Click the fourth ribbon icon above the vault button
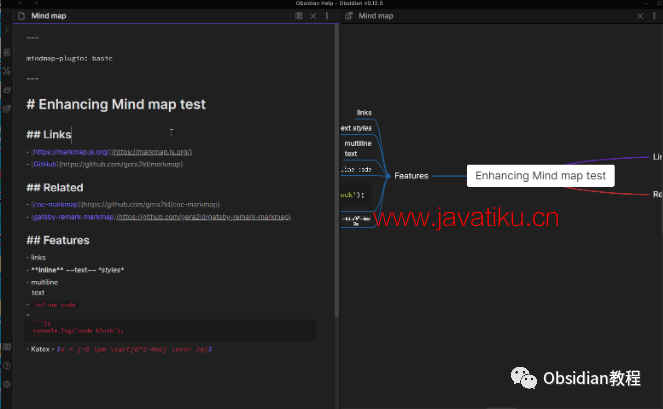Screen dimensions: 663x409 point(7,109)
